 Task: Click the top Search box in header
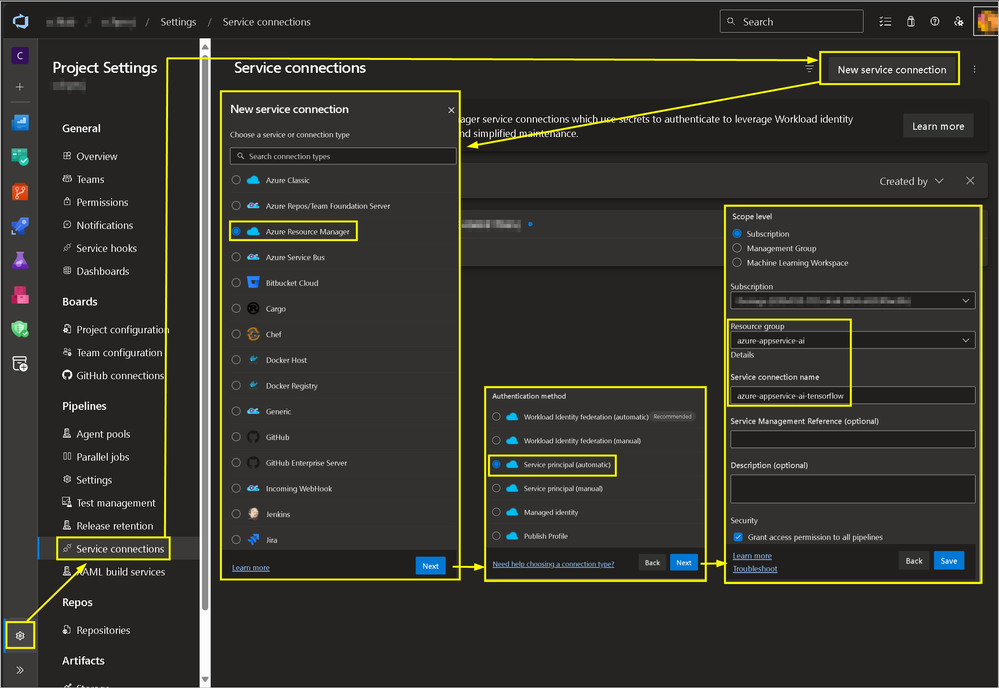(x=791, y=22)
